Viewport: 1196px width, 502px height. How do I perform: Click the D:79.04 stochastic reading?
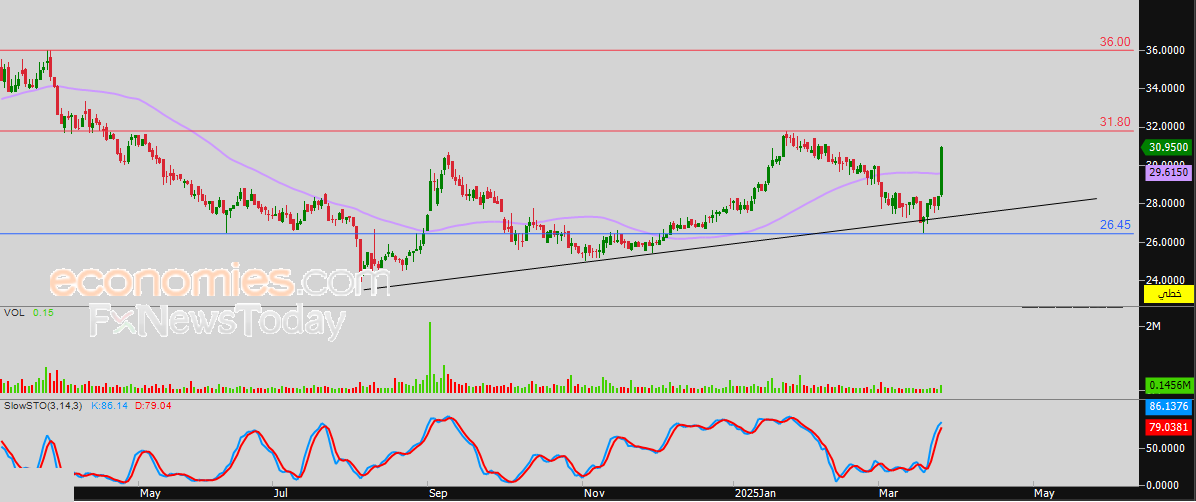tap(153, 405)
